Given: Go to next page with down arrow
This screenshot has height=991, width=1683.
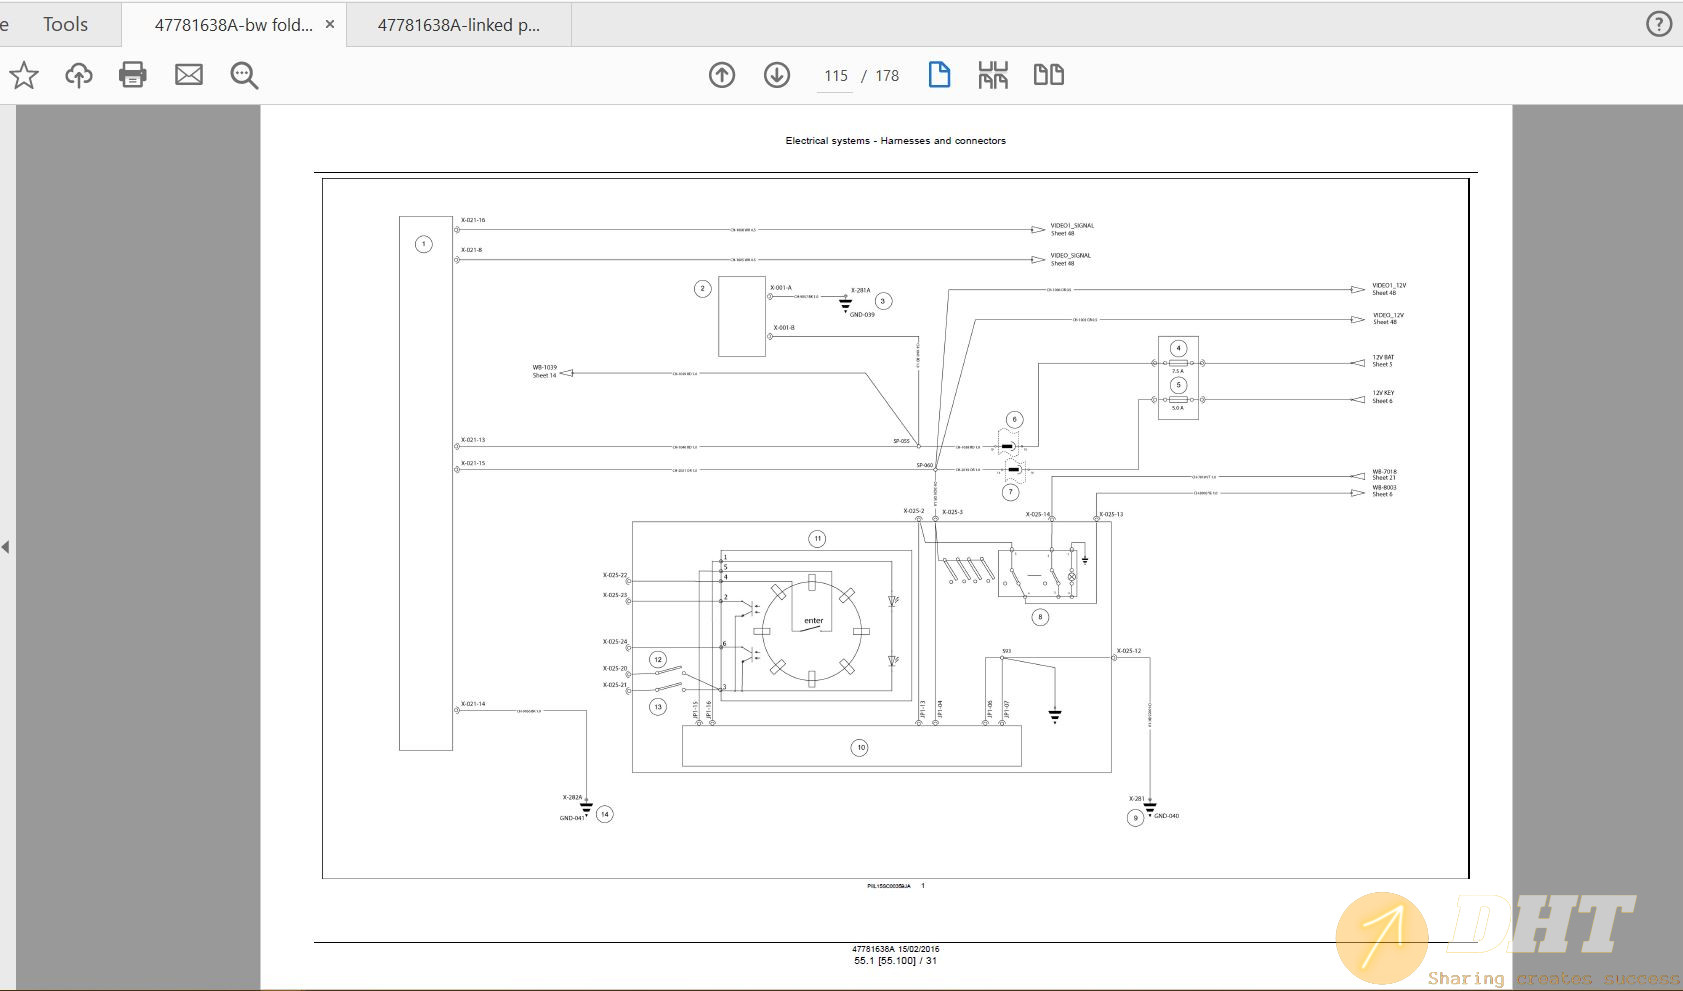Looking at the screenshot, I should pyautogui.click(x=777, y=75).
